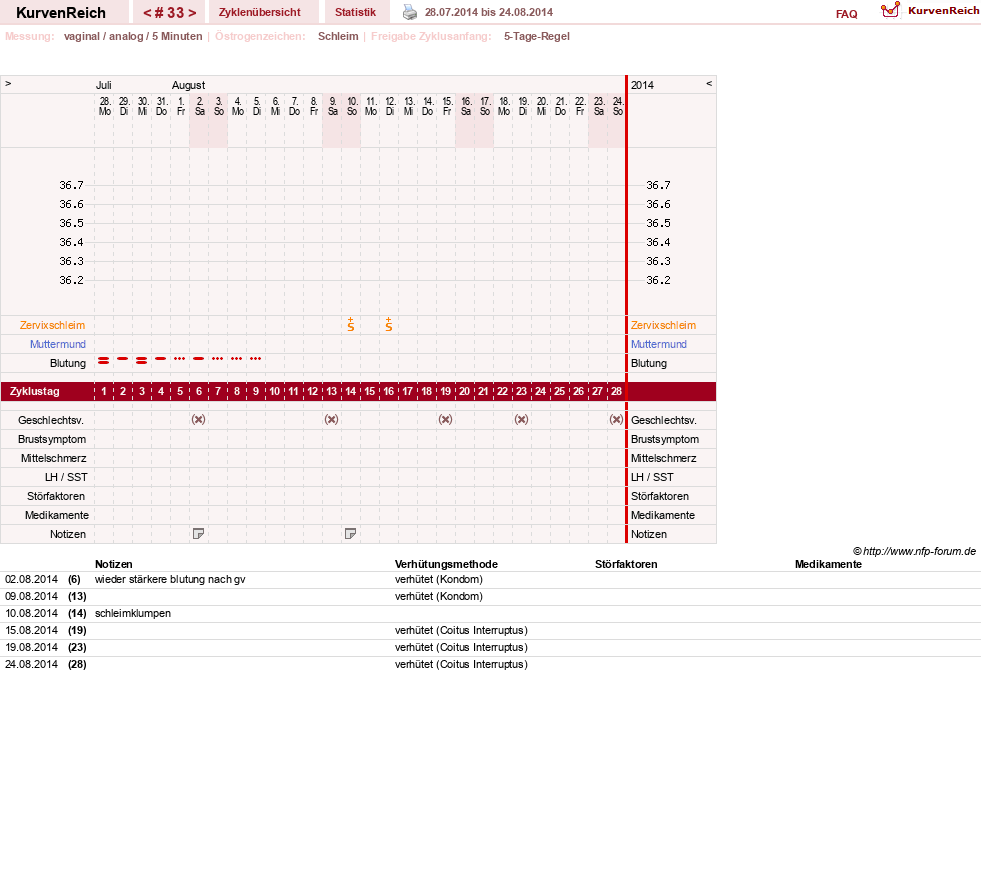Click intercourse marker on cycle day 13
Screen dimensions: 981x883
click(332, 419)
